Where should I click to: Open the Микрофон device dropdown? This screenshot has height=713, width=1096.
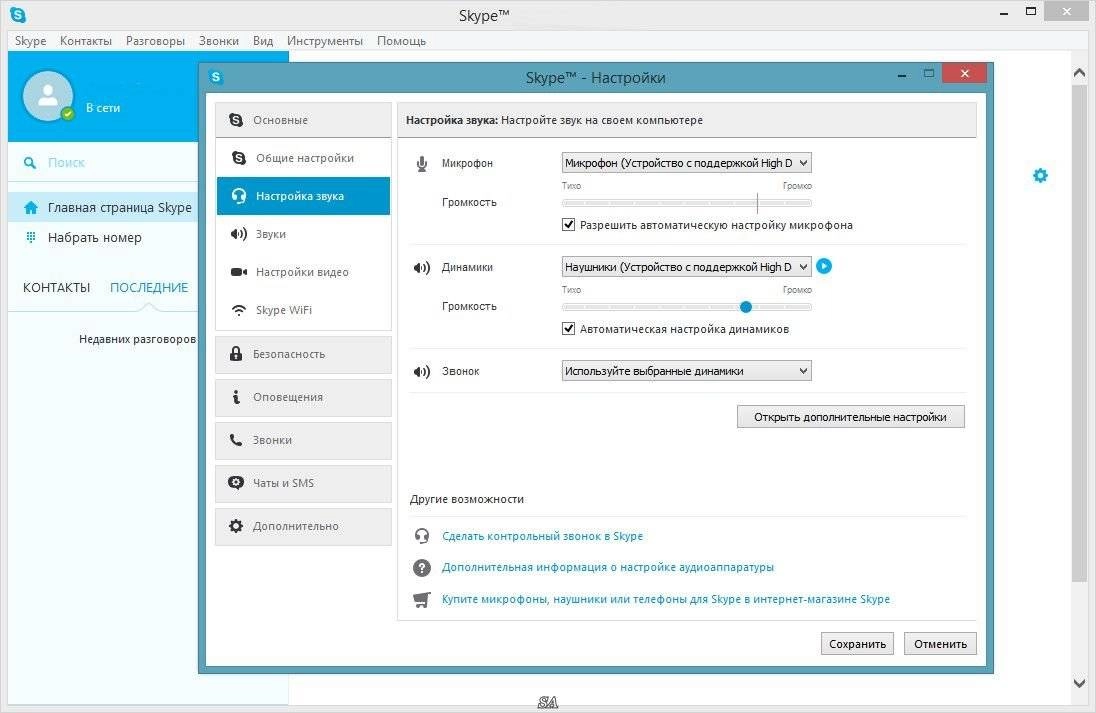click(x=686, y=163)
